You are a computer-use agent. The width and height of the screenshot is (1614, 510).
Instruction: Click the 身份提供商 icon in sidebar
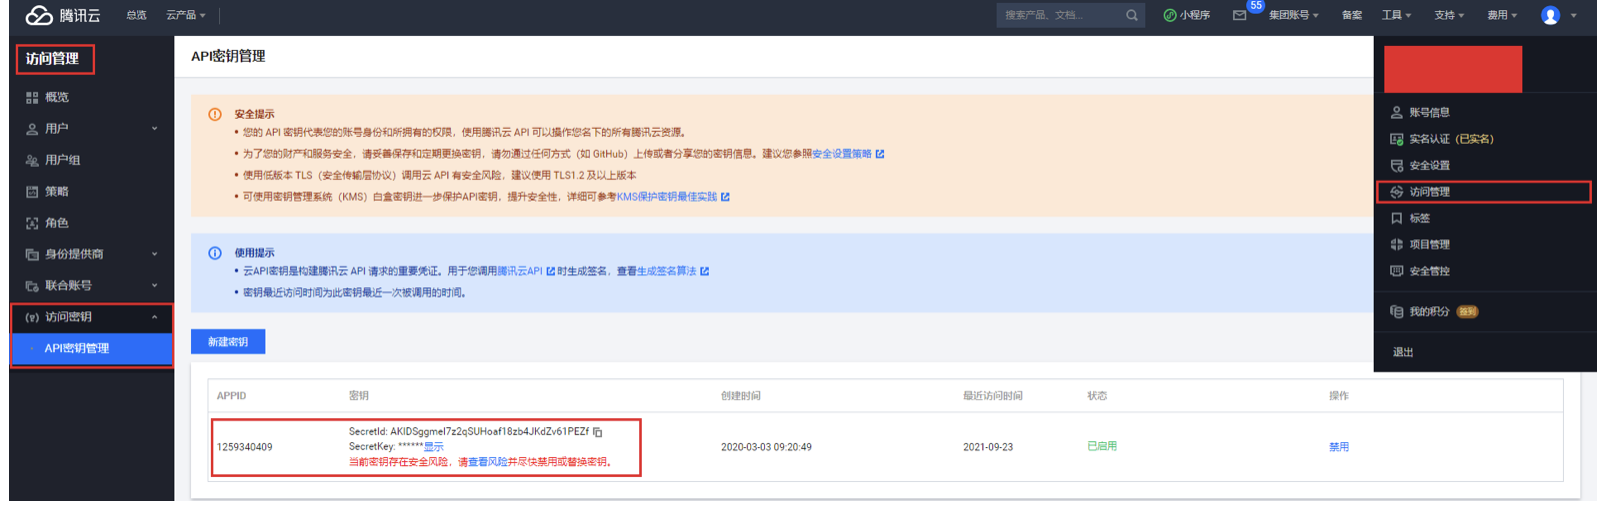[x=32, y=255]
